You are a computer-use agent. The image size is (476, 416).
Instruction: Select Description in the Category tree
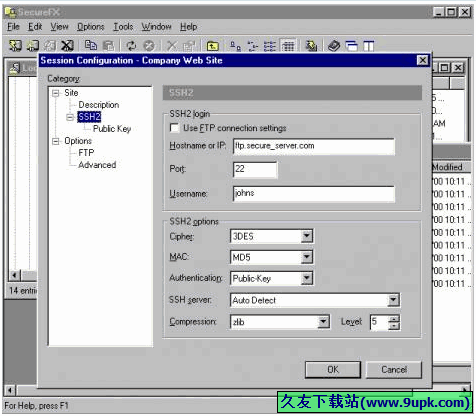tap(99, 105)
